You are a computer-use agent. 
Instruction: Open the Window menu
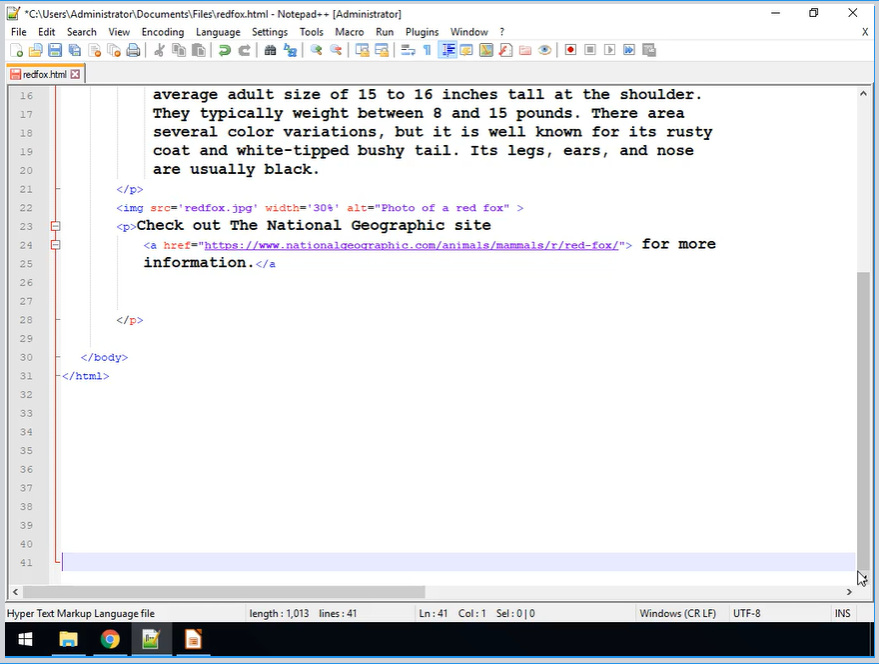tap(469, 32)
